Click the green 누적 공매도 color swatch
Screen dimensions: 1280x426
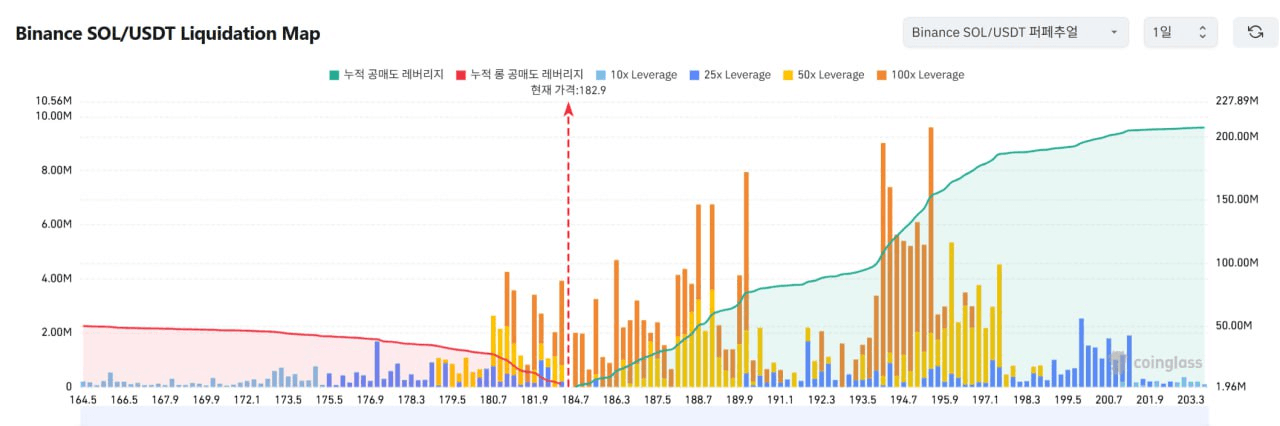coord(334,75)
